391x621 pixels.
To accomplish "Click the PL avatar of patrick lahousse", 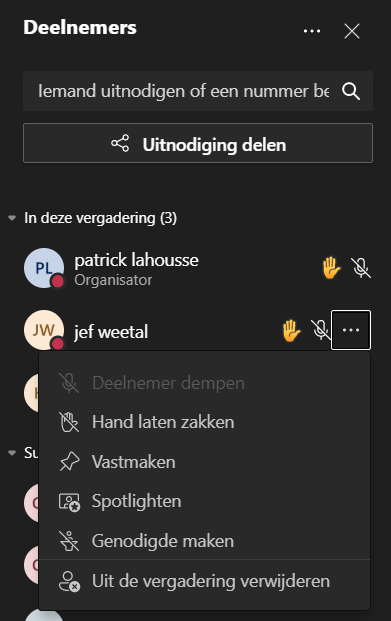I will click(x=44, y=268).
